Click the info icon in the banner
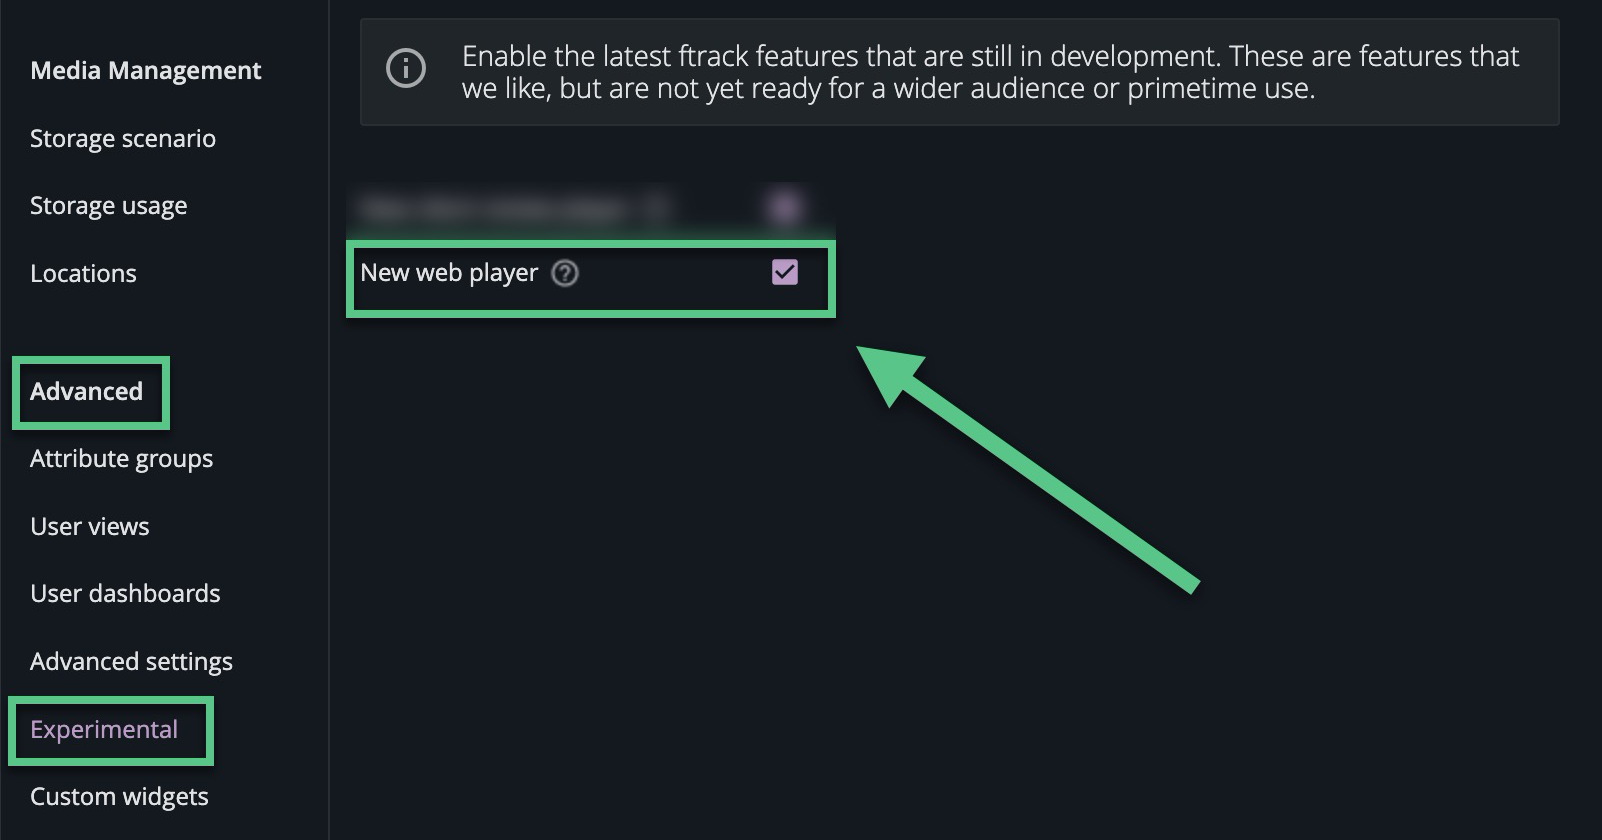Image resolution: width=1602 pixels, height=840 pixels. [406, 69]
